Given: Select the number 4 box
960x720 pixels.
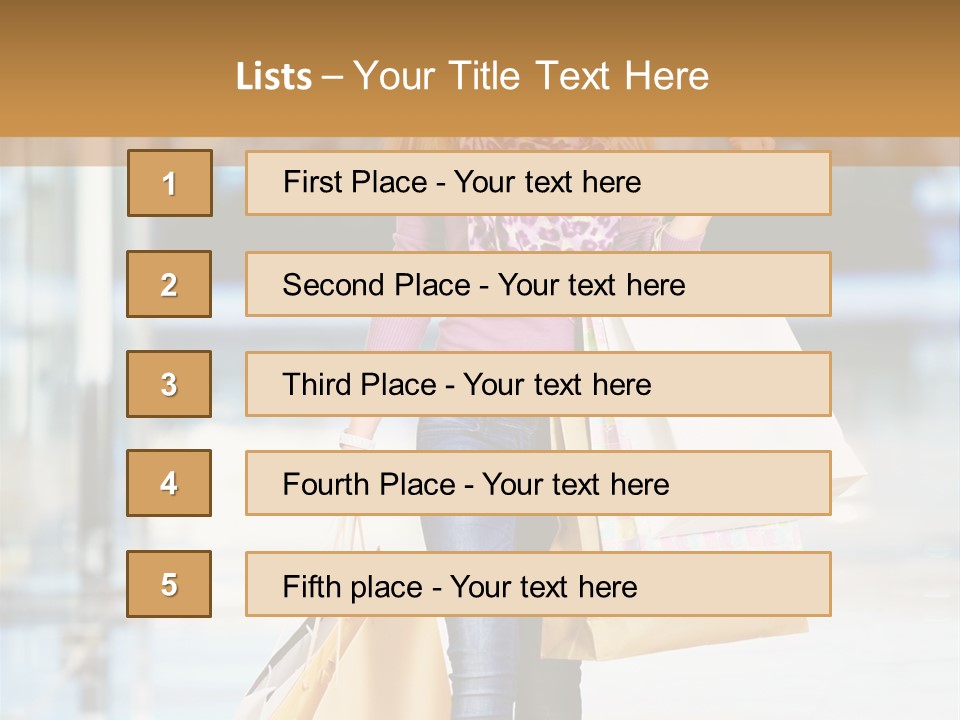Looking at the screenshot, I should [x=169, y=483].
